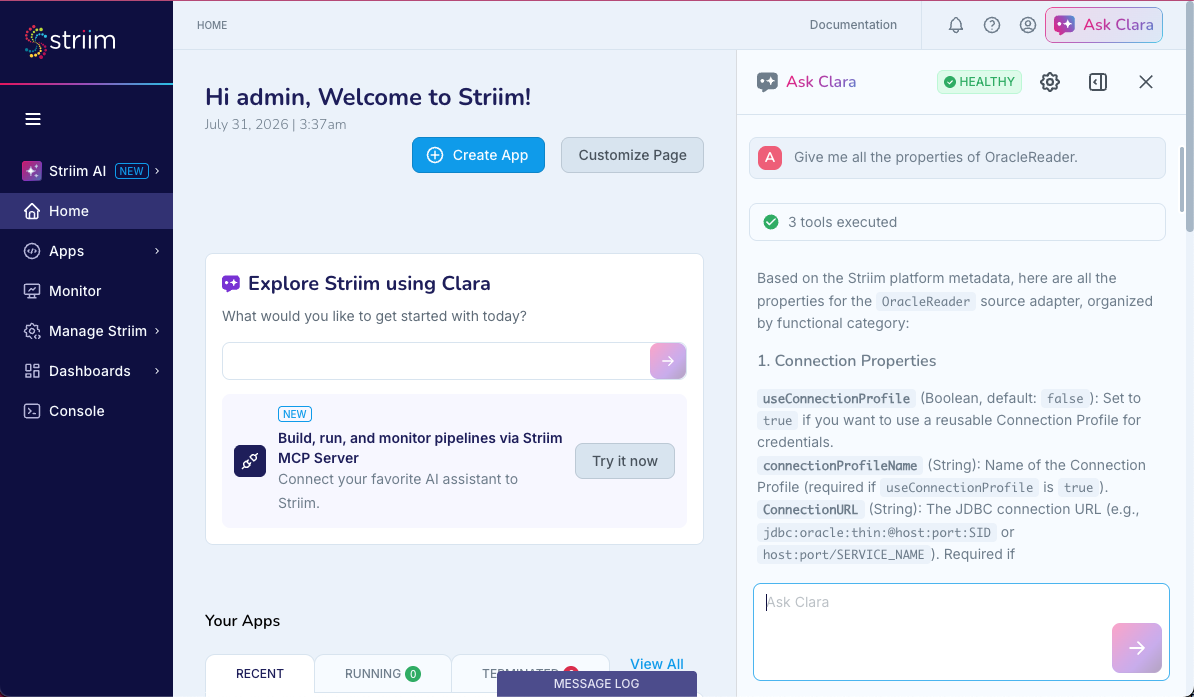
Task: Click the Dashboards grid icon
Action: point(32,371)
